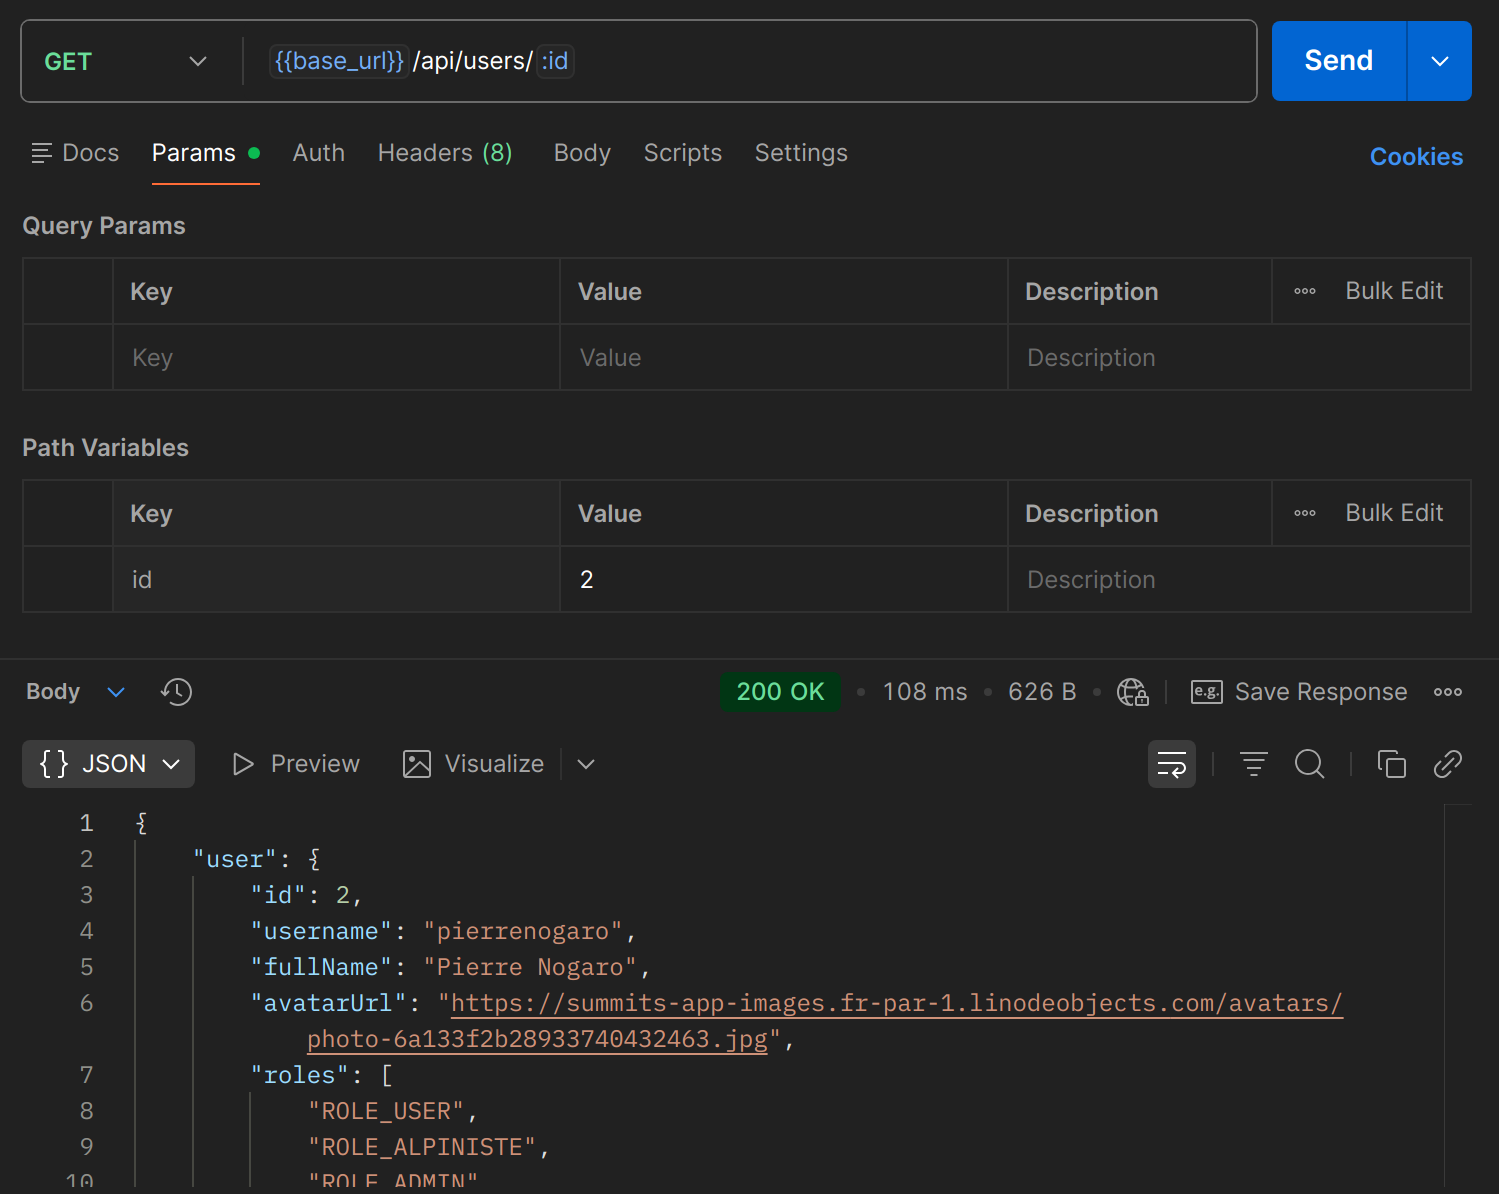This screenshot has width=1499, height=1194.
Task: Open the filter response icon
Action: 1253,764
